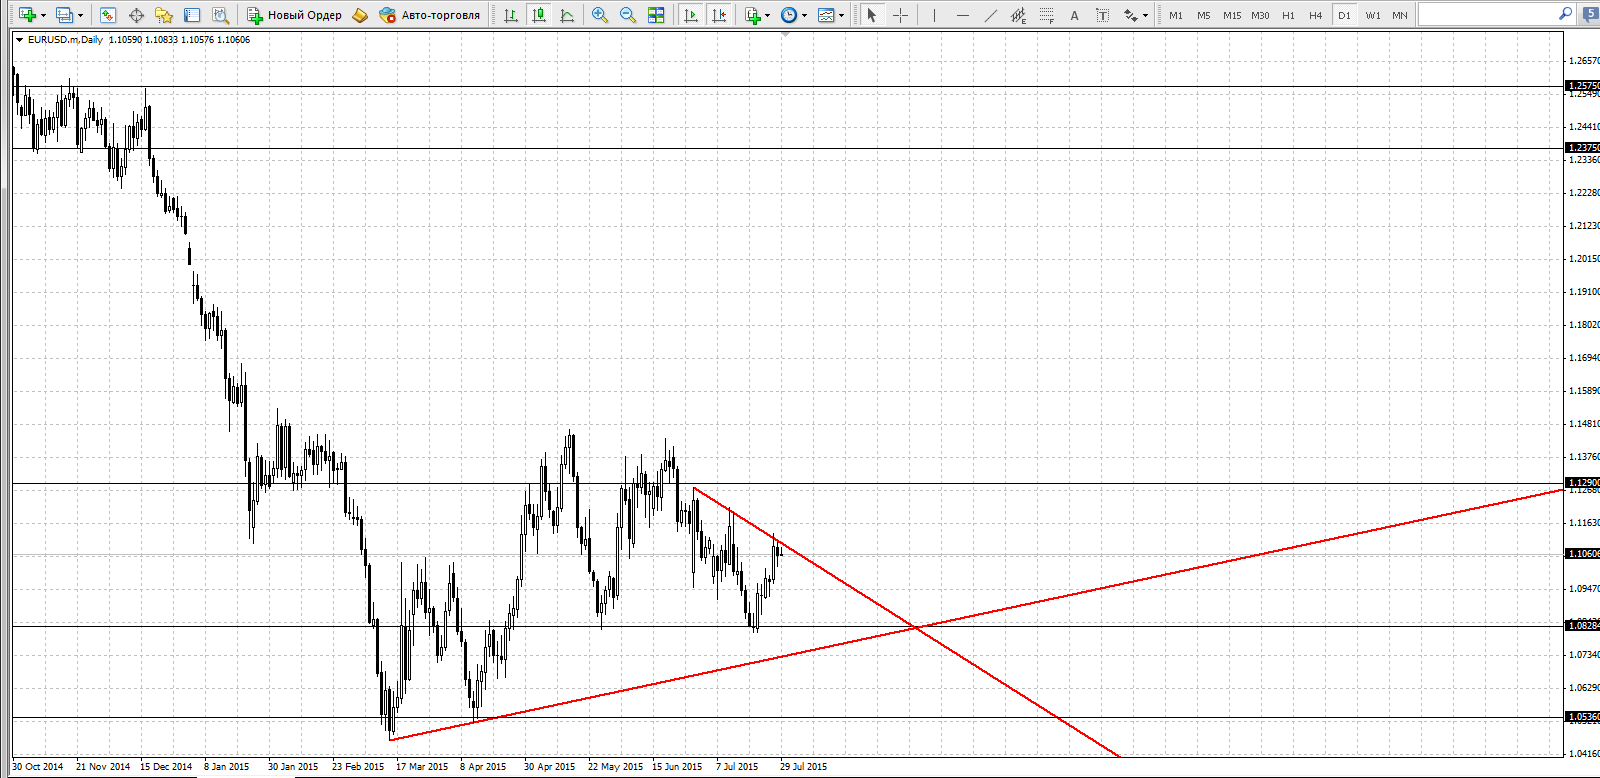
Task: Click the 23 Feb 2015 date label
Action: pos(358,767)
